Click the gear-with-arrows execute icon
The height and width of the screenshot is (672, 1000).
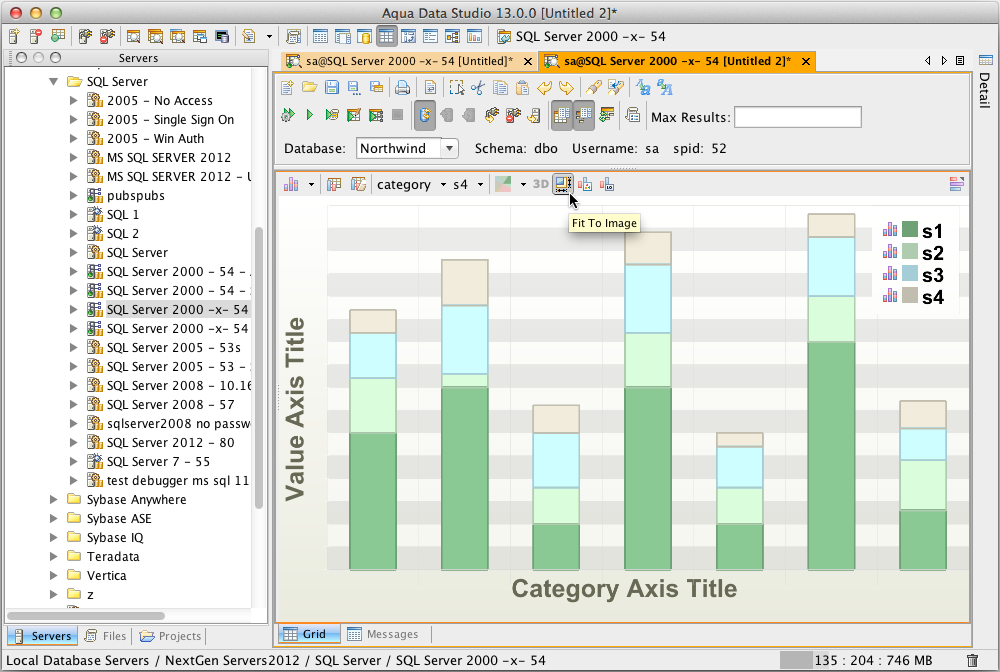click(x=288, y=115)
